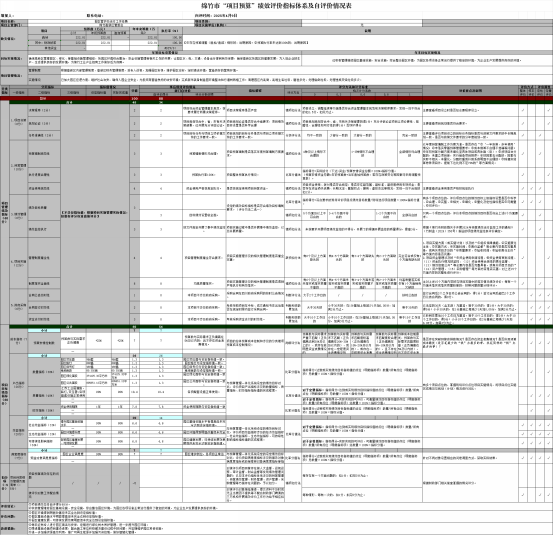This screenshot has height=535, width=553.
Task: Click the 管理制度 label cell
Action: click(x=44, y=71)
